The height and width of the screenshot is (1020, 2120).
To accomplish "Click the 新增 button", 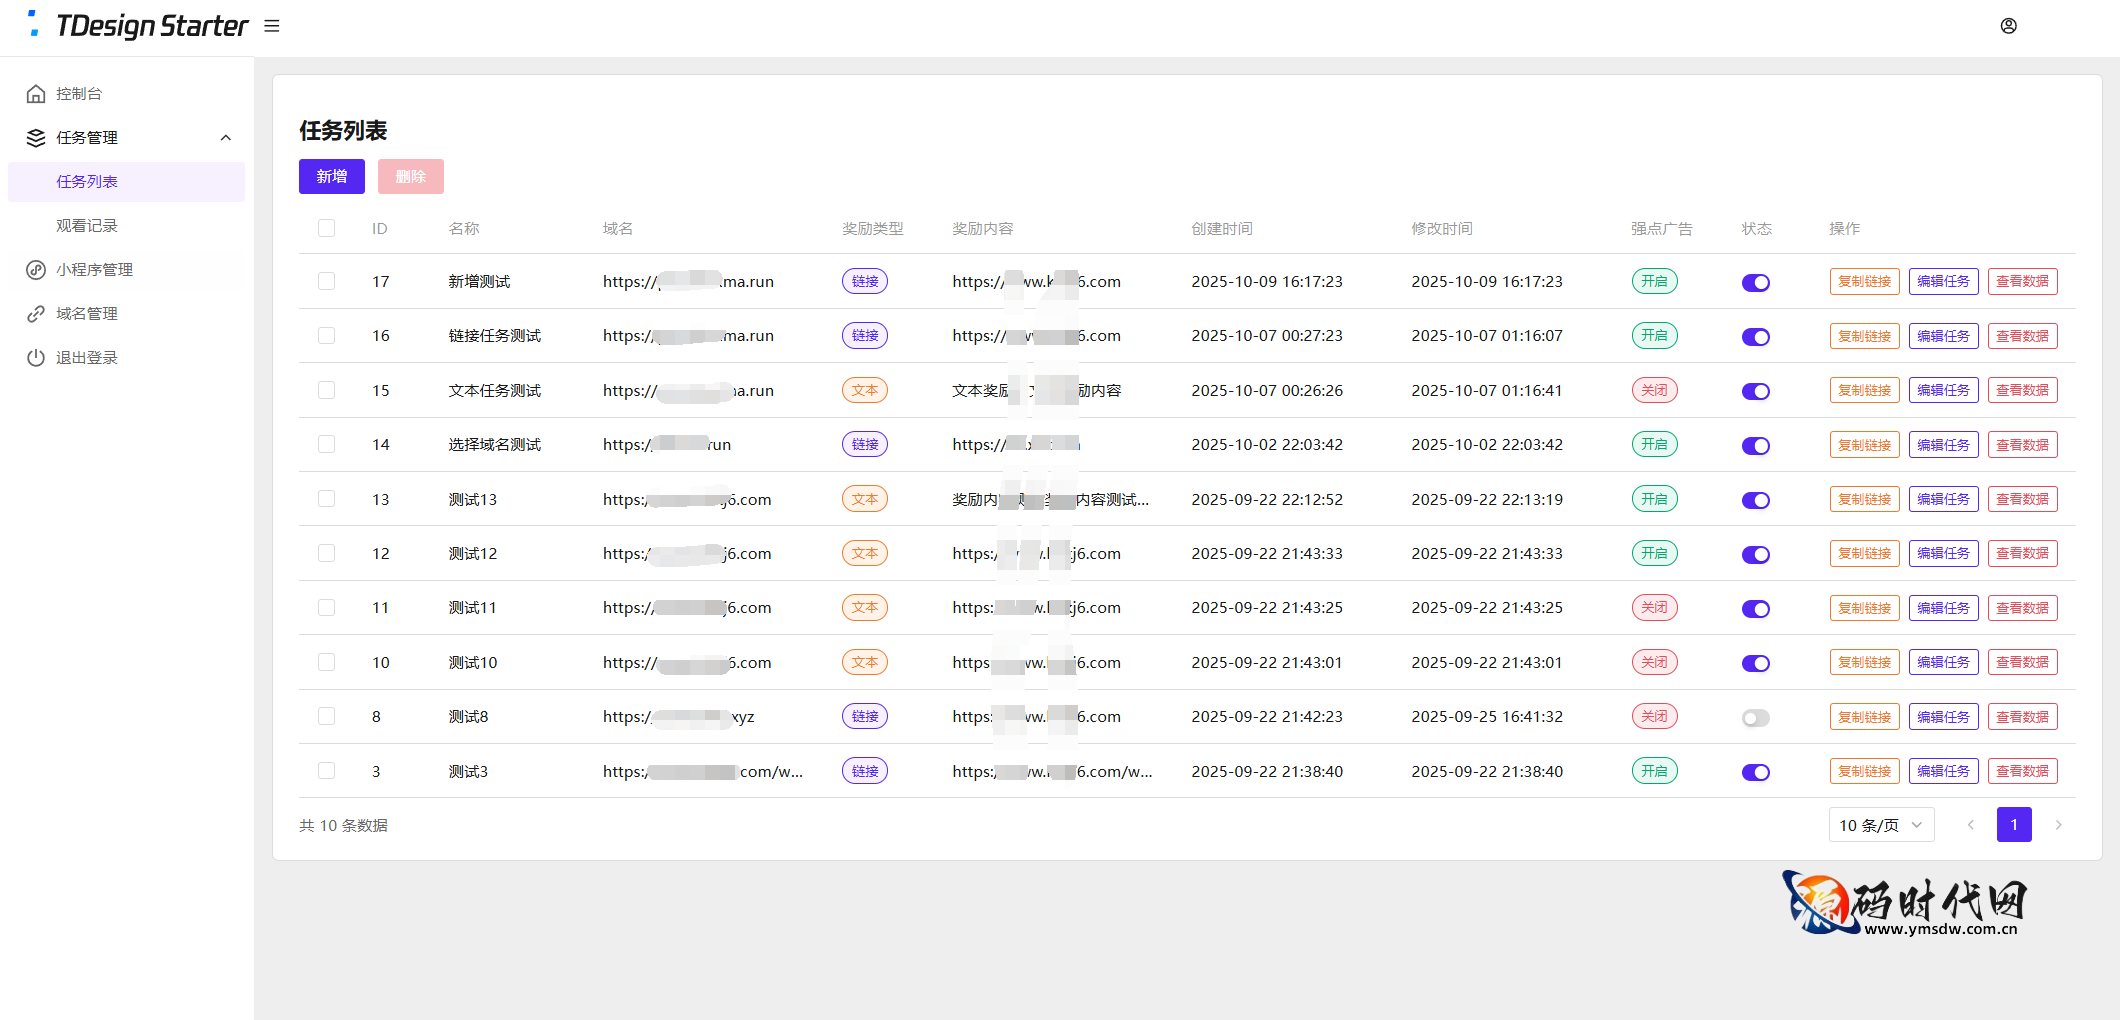I will tap(331, 177).
